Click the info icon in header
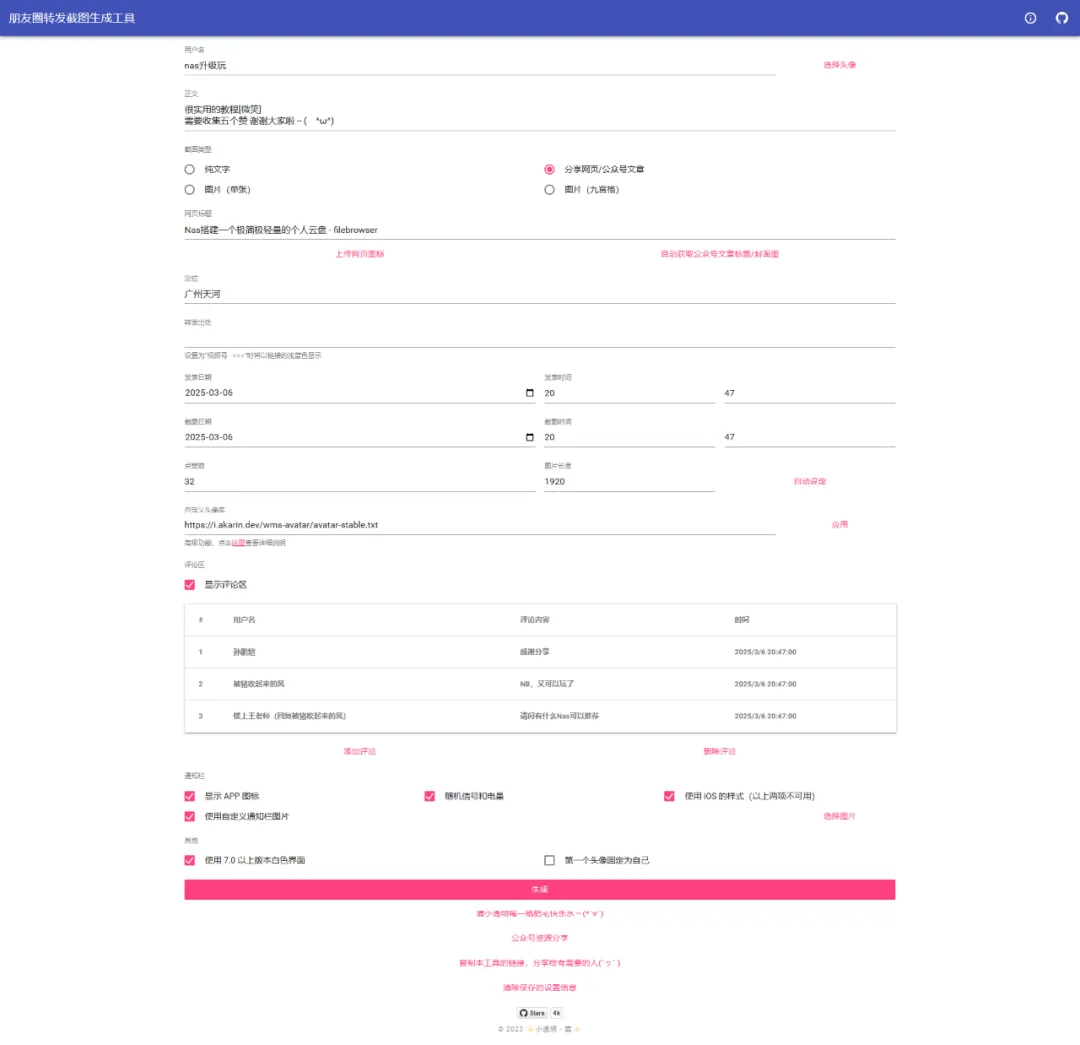 point(1031,18)
